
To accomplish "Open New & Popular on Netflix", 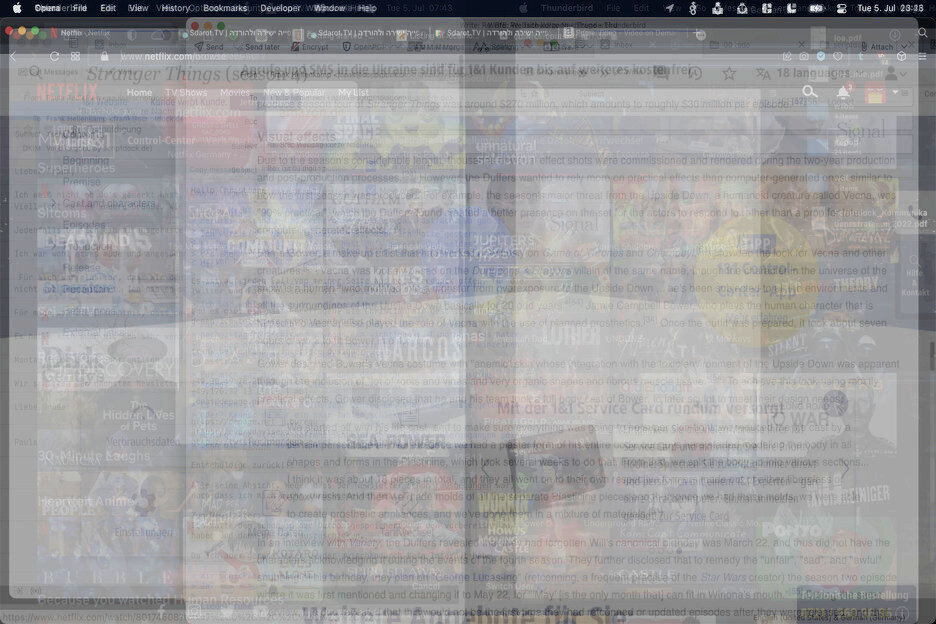I will (x=294, y=93).
